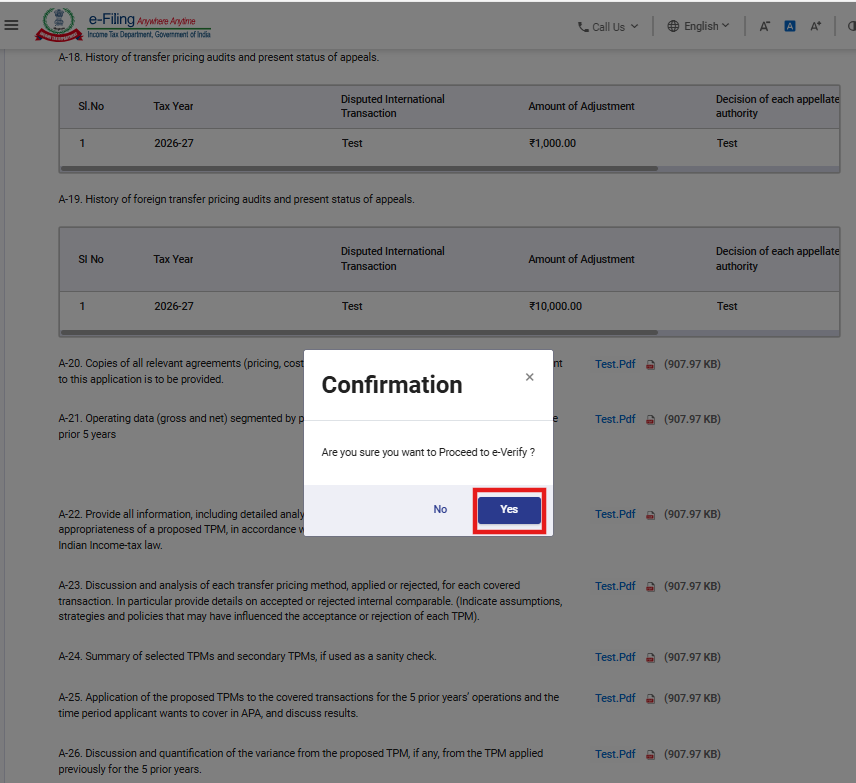Open Test.Pdf link for item A-23
856x783 pixels.
(615, 586)
